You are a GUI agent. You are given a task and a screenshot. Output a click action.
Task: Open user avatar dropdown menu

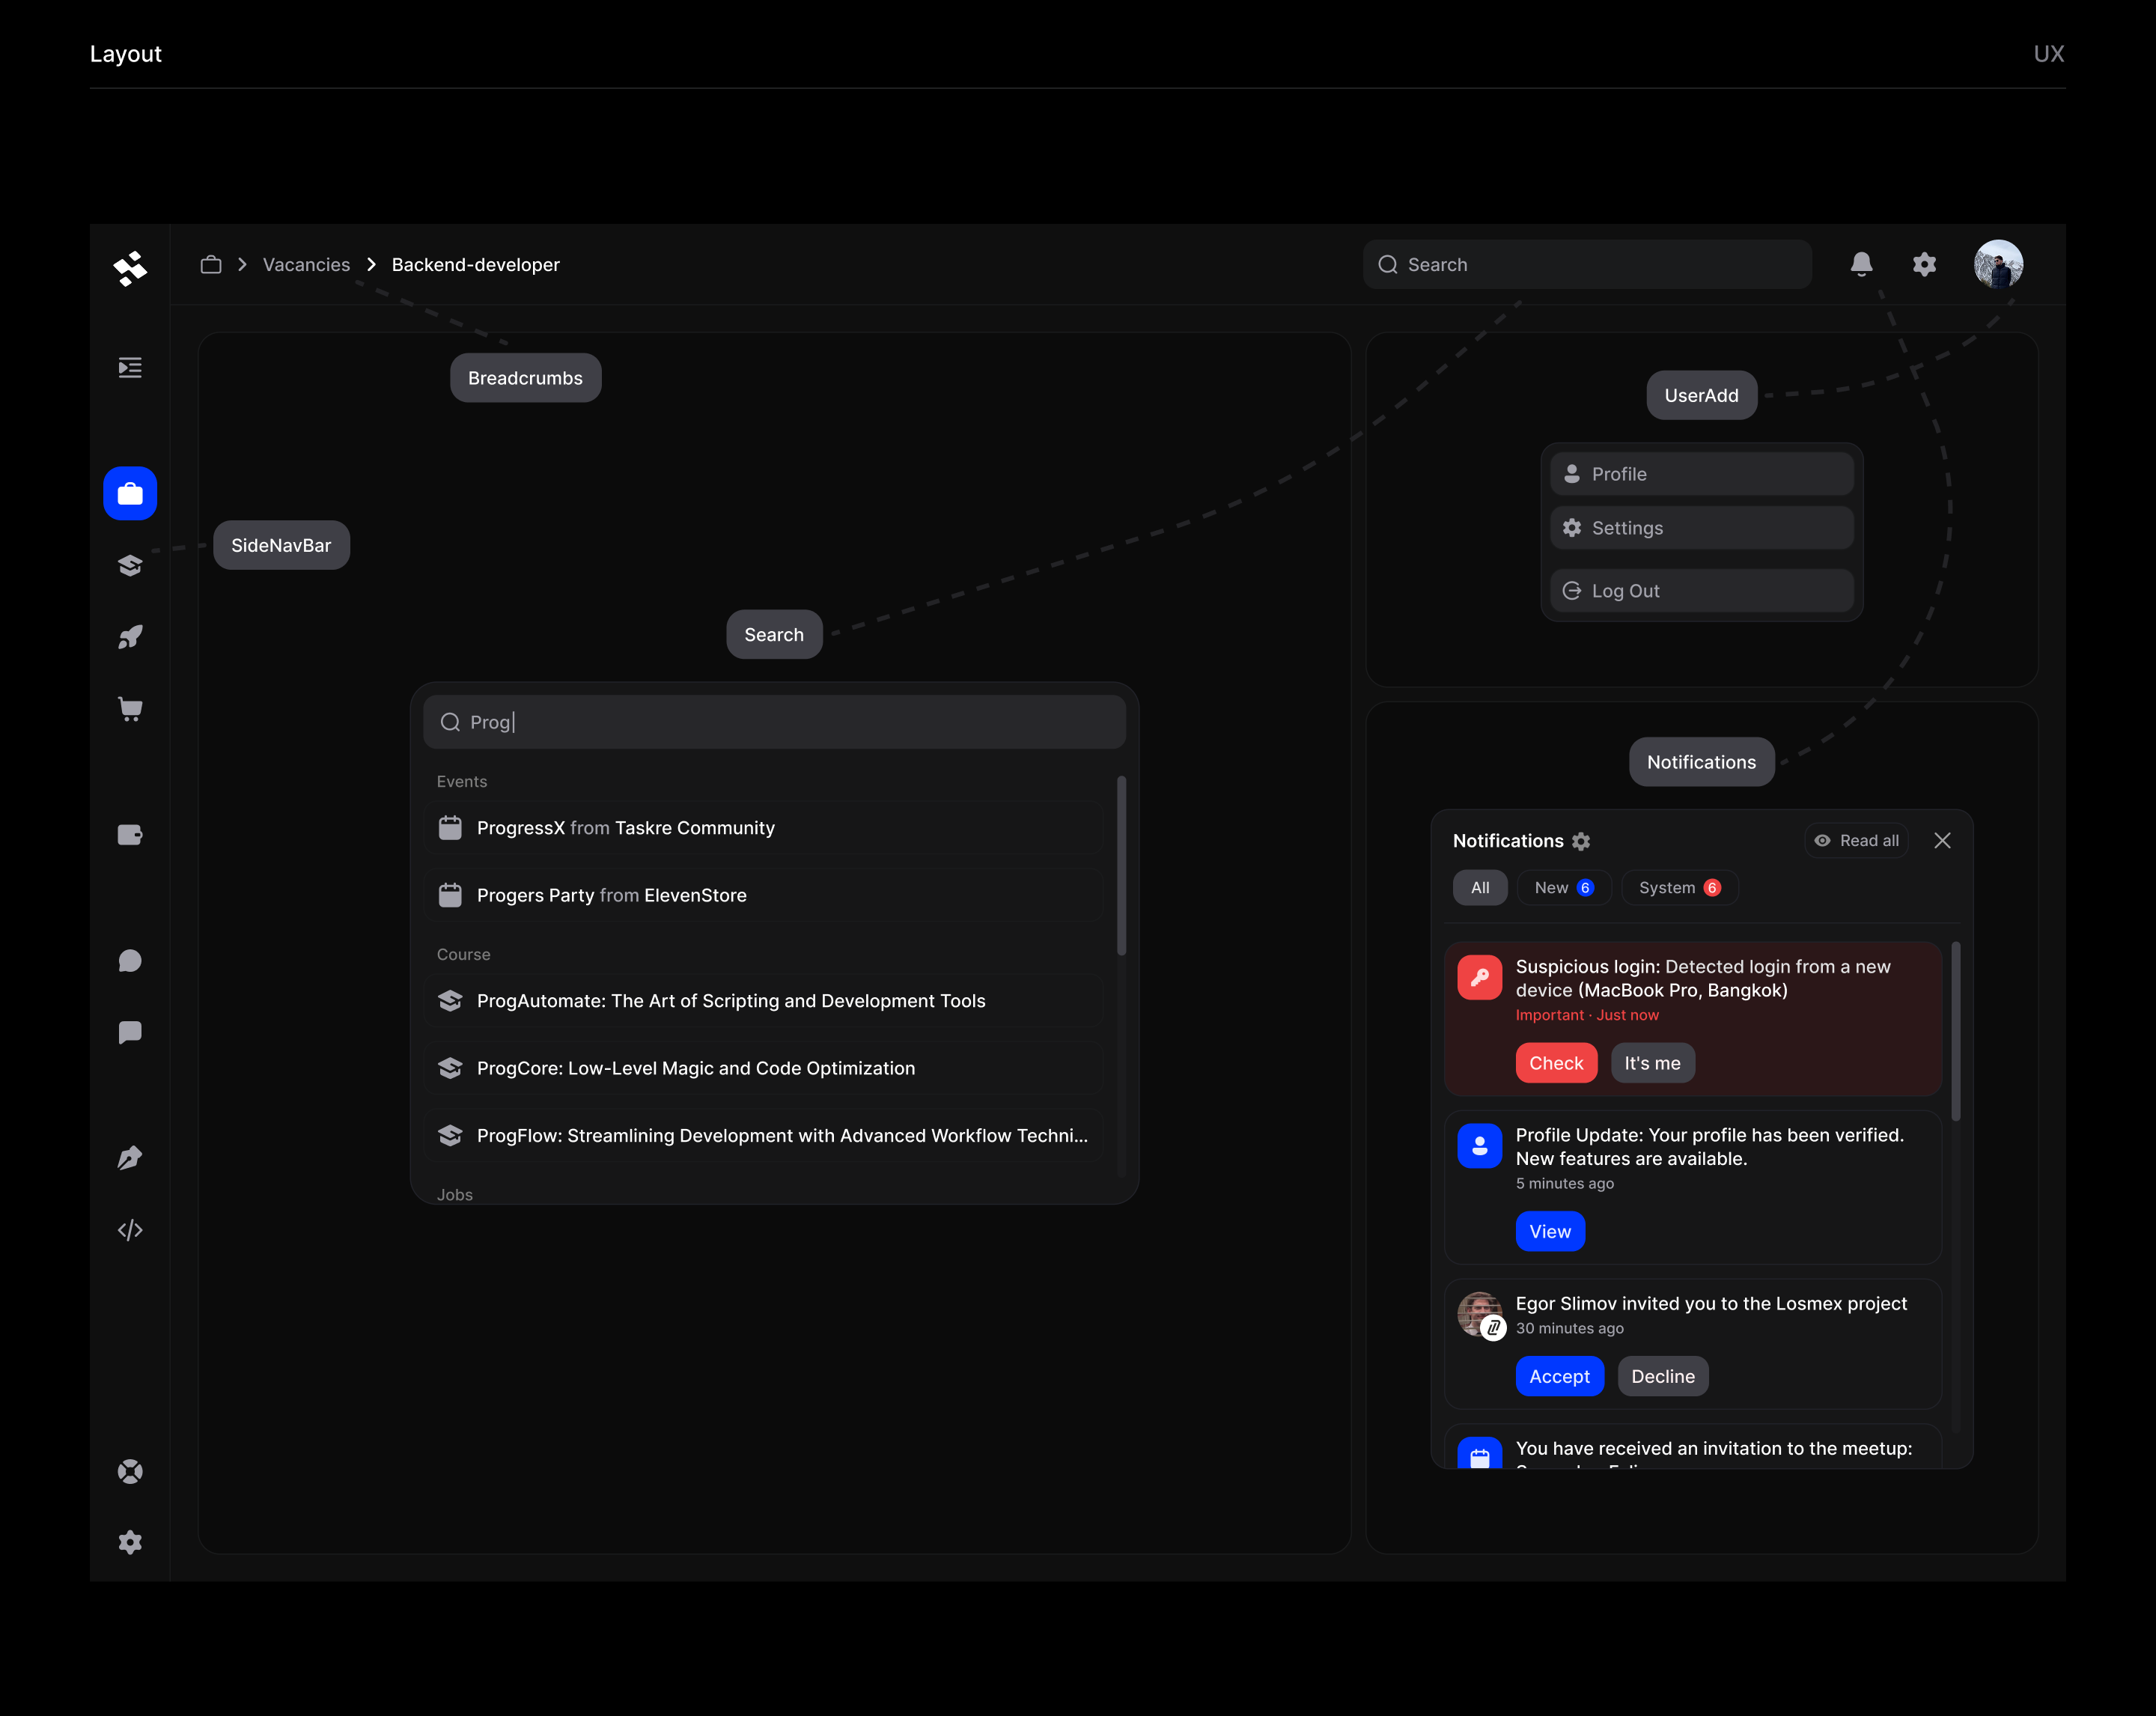(x=1997, y=264)
